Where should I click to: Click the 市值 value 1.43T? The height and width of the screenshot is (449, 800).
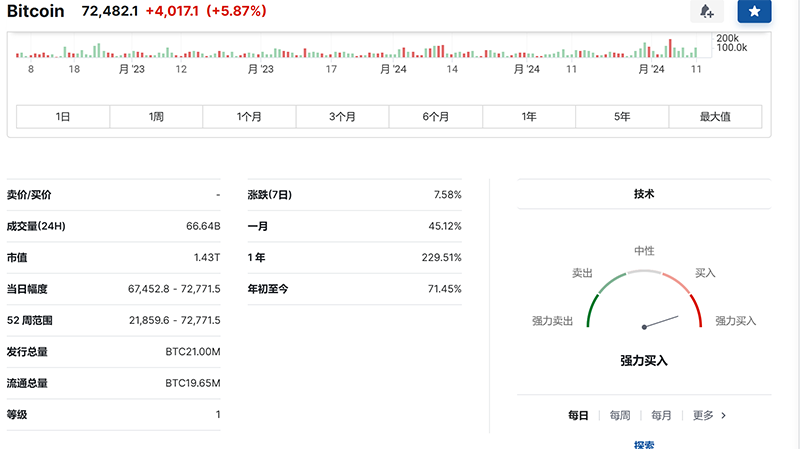207,258
